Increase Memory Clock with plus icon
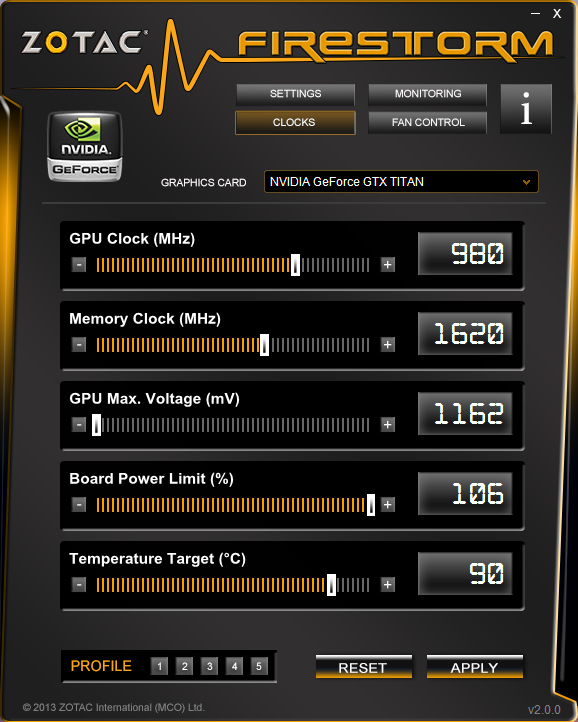This screenshot has height=722, width=578. pyautogui.click(x=388, y=344)
